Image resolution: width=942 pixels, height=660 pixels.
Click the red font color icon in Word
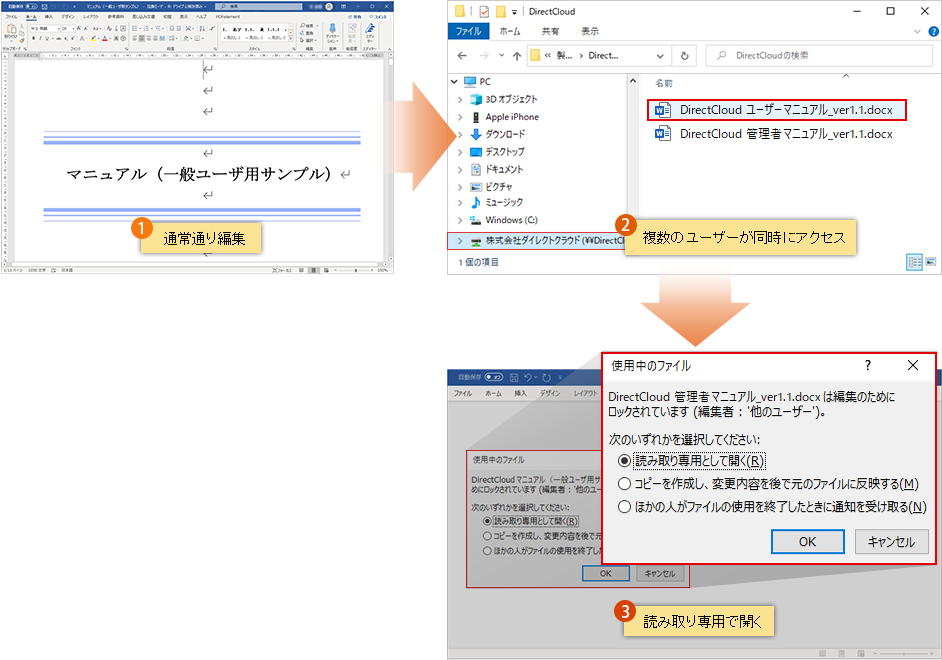pos(105,38)
